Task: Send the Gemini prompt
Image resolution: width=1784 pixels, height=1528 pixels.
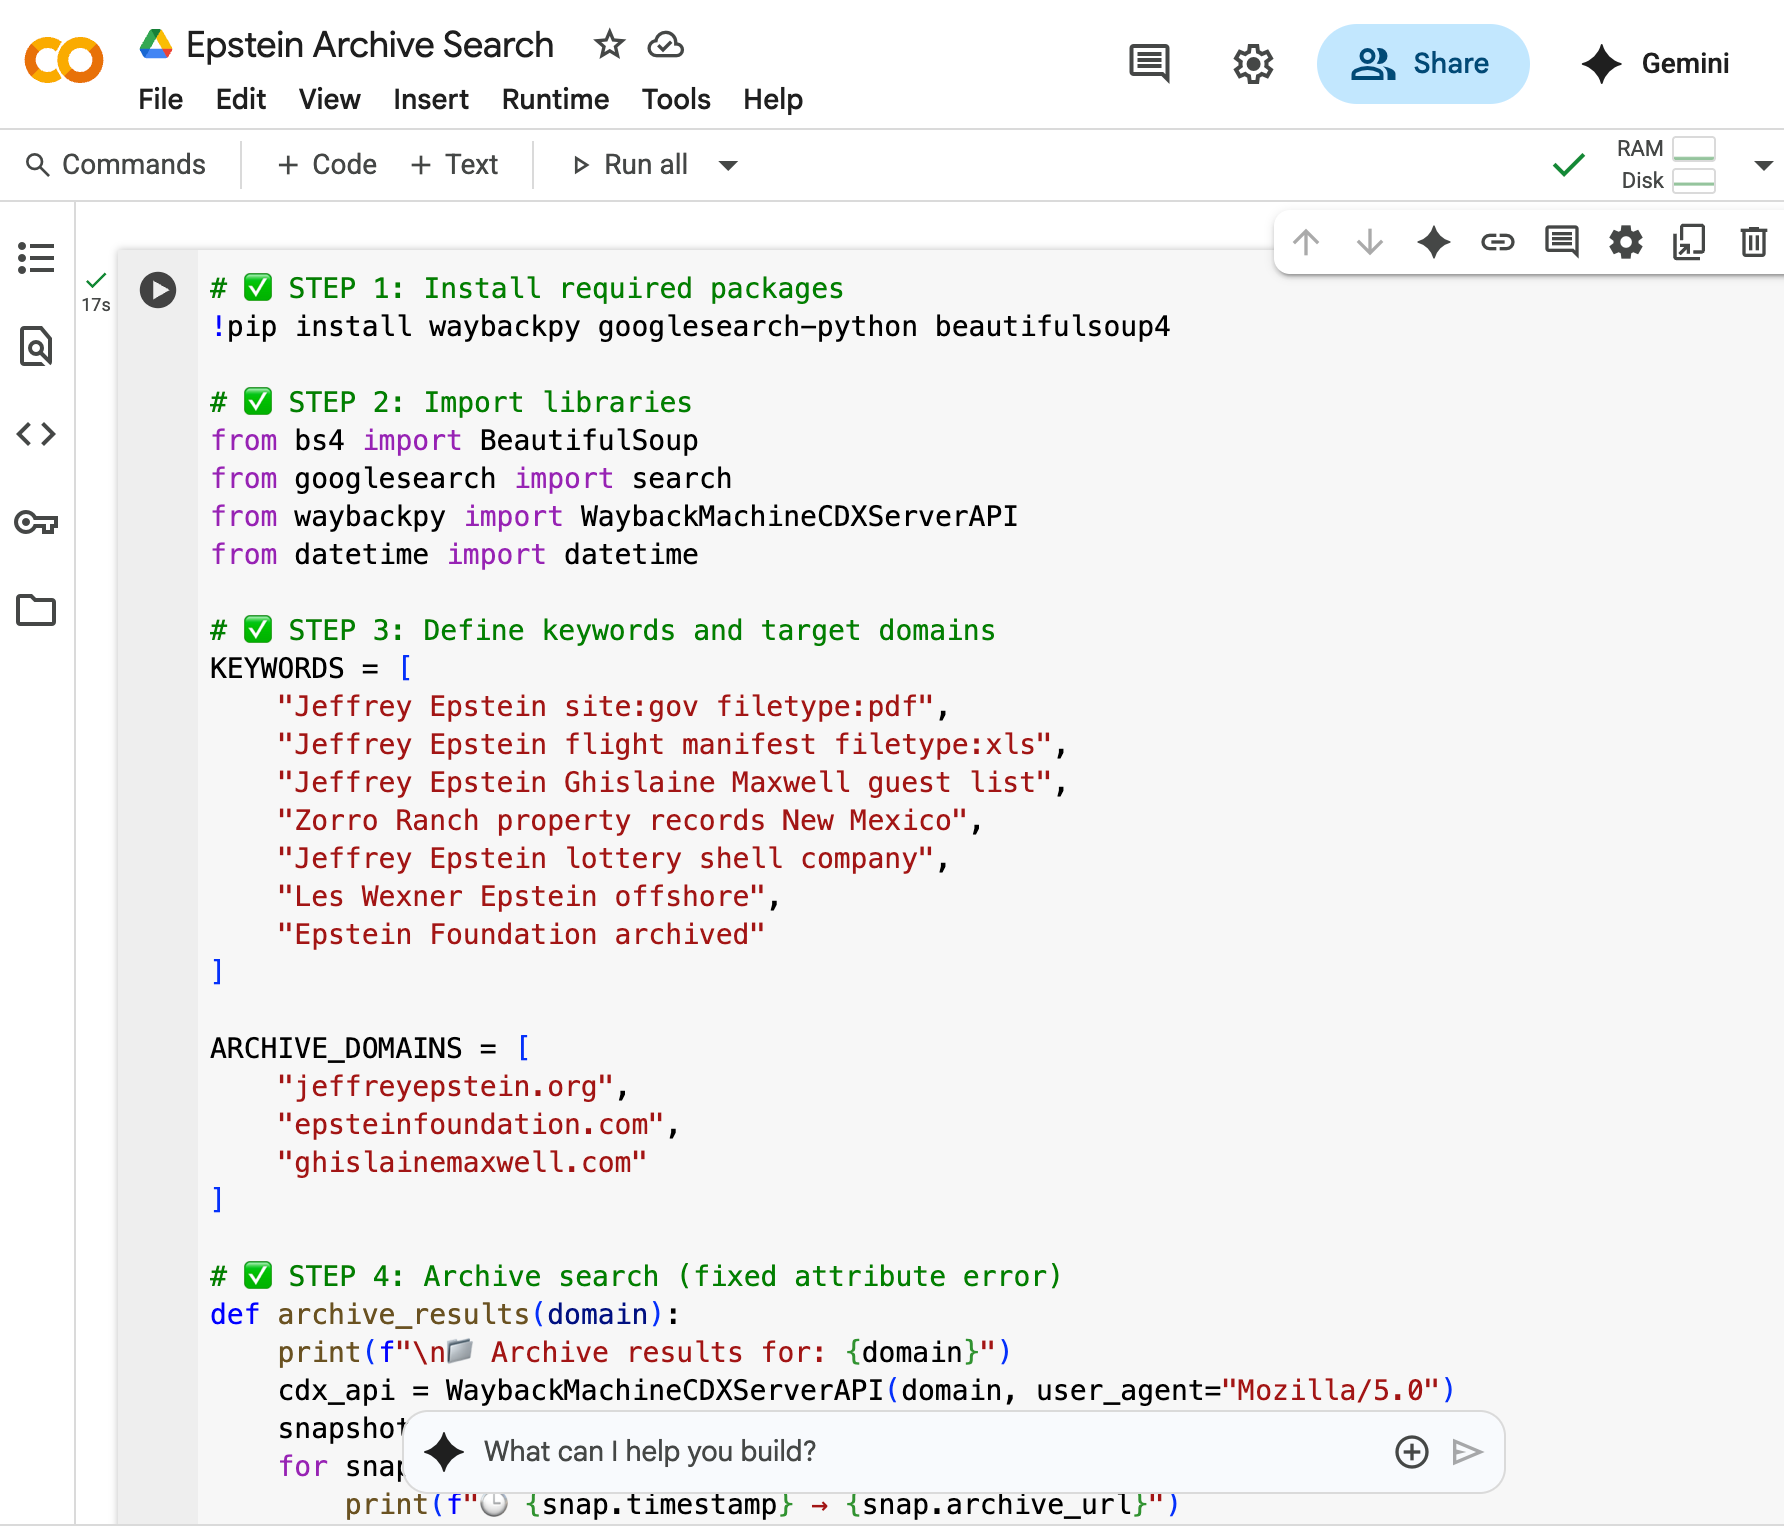Action: (1467, 1452)
